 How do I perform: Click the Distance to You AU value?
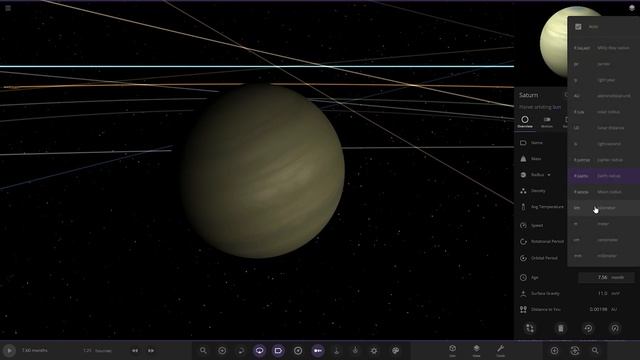(598, 309)
